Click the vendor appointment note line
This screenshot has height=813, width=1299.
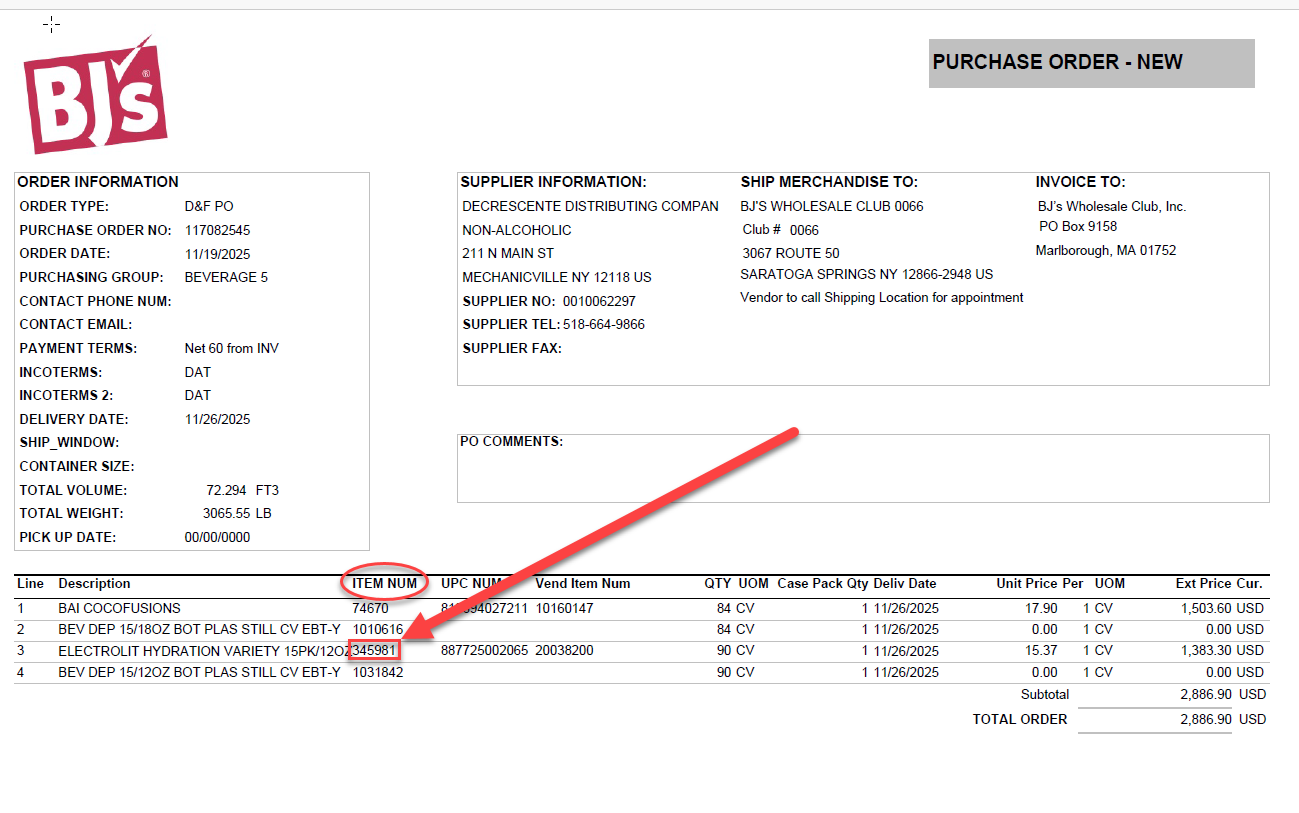click(x=882, y=297)
